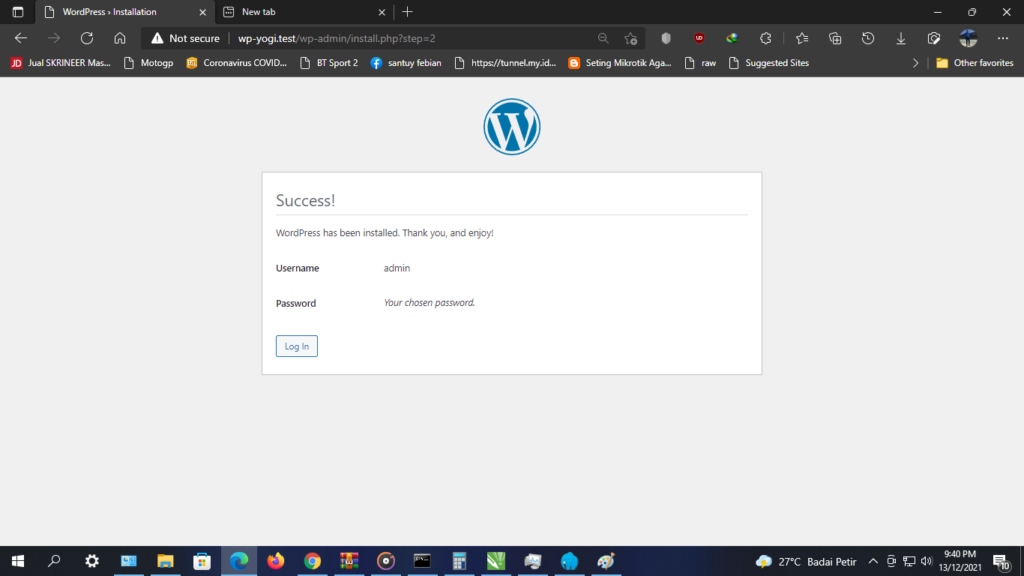The image size is (1024, 576).
Task: Open a new browser tab
Action: [x=407, y=12]
